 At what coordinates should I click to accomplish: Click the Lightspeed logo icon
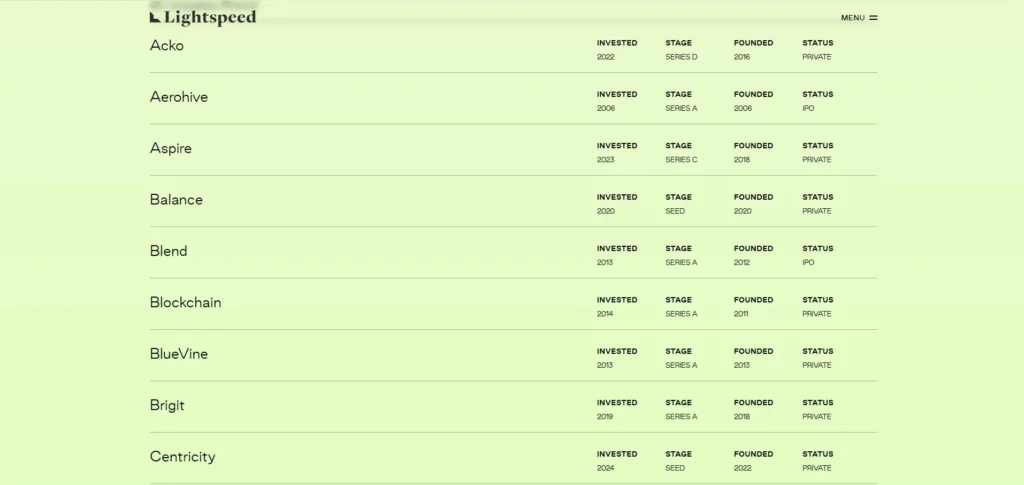pyautogui.click(x=155, y=17)
